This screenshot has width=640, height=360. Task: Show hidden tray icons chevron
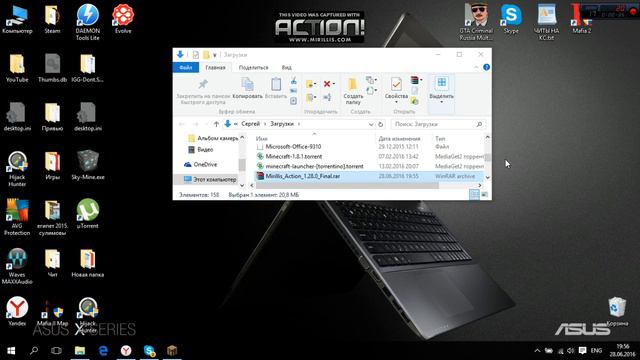[537, 351]
